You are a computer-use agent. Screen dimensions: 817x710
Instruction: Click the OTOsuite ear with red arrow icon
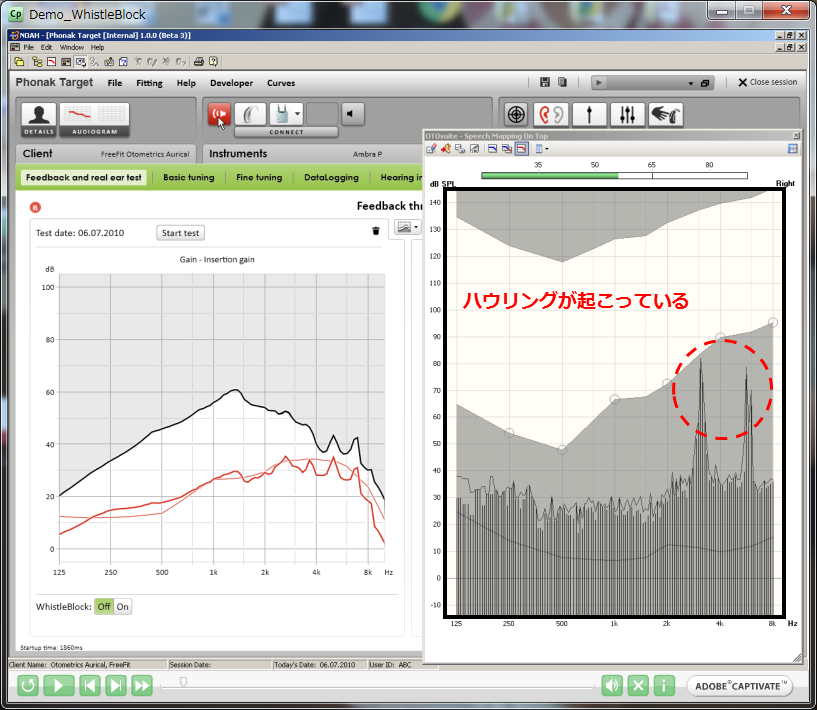[445, 149]
